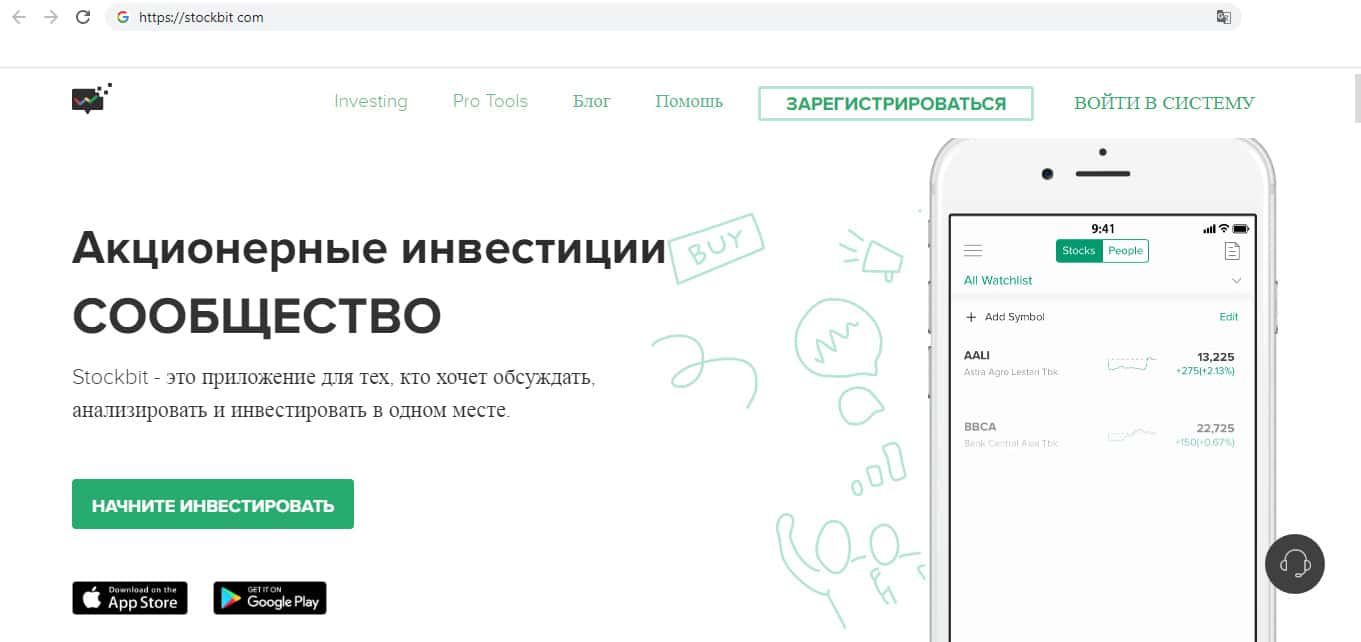Click the document icon in phone mockup
Image resolution: width=1361 pixels, height=642 pixels.
point(1232,251)
